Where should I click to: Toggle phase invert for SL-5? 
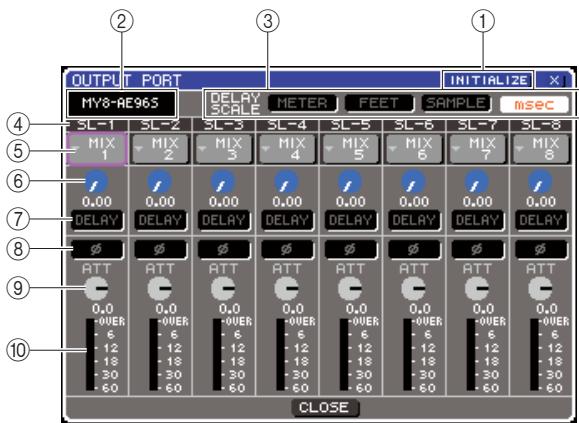(351, 250)
